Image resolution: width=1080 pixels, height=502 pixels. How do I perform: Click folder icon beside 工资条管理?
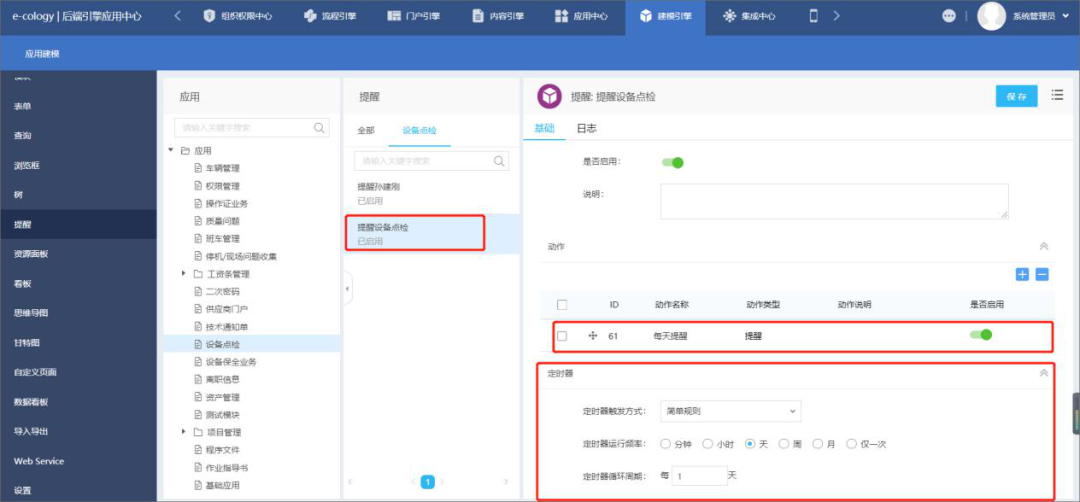(198, 273)
